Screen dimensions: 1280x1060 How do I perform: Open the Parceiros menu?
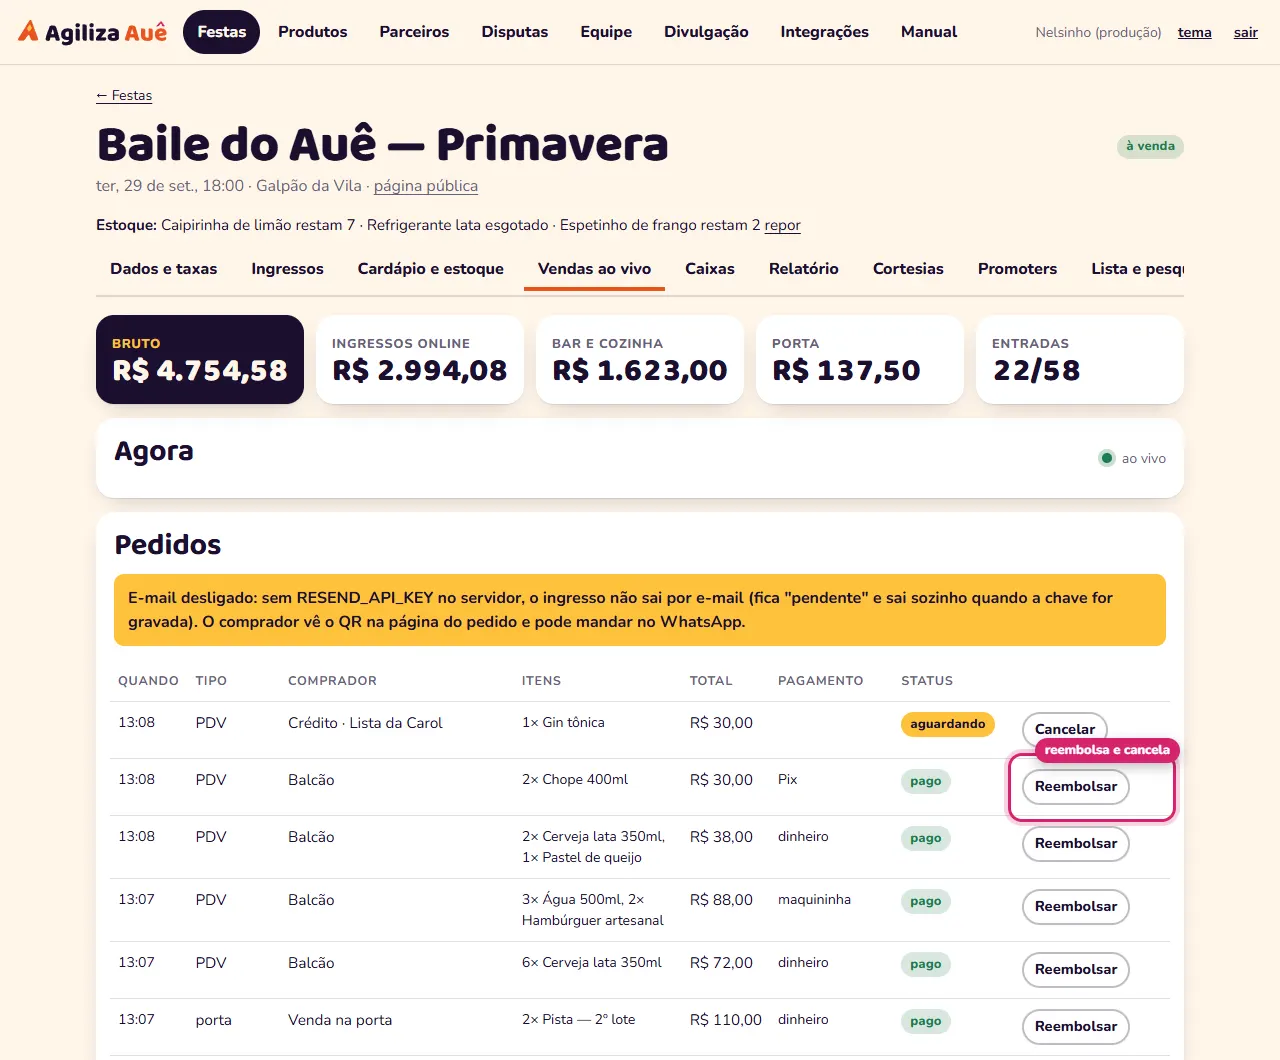point(414,32)
